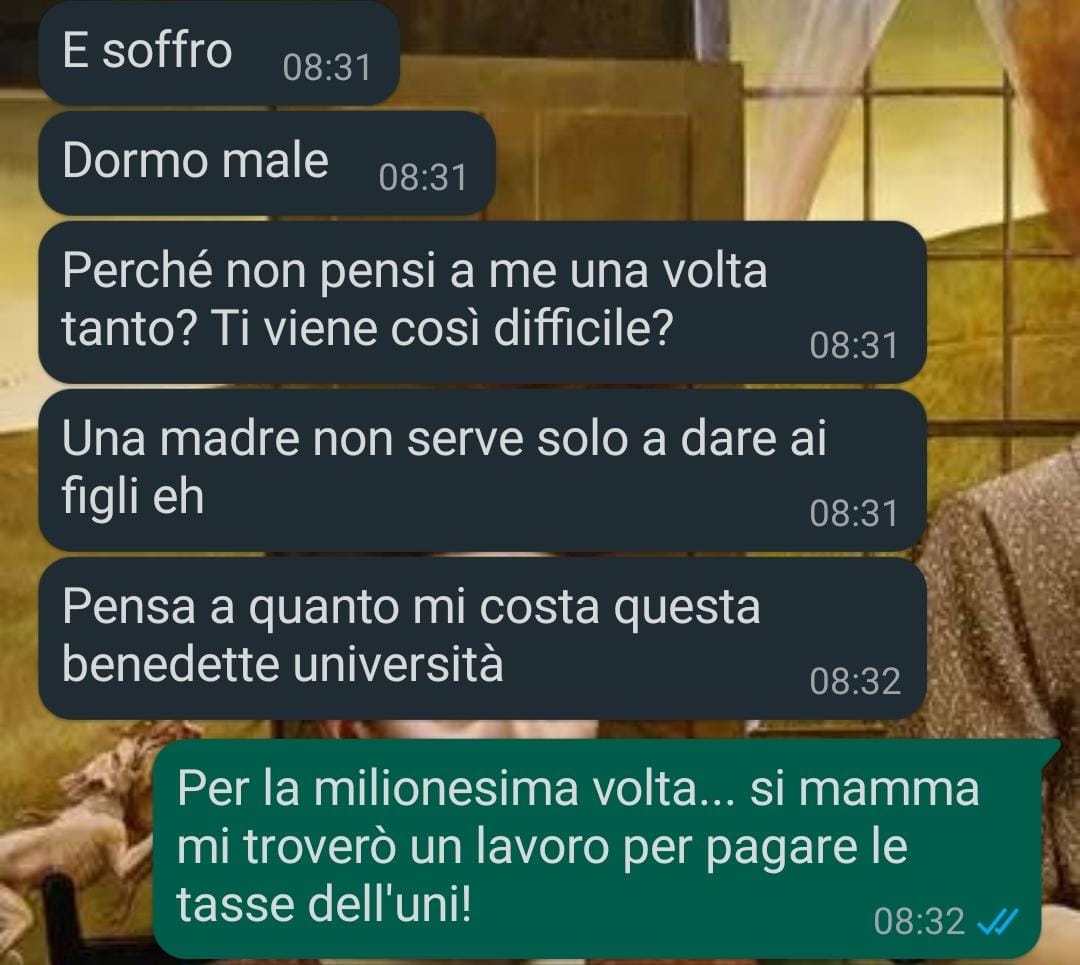The width and height of the screenshot is (1080, 965).
Task: Click the 08:31 timestamp on 'Dormo male'
Action: [423, 178]
